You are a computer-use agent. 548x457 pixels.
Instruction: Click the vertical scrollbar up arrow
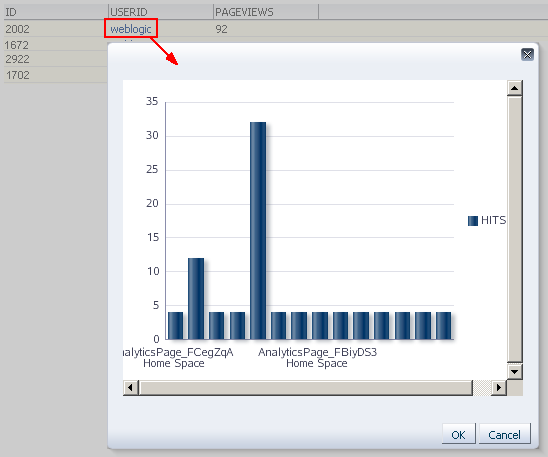coord(514,88)
